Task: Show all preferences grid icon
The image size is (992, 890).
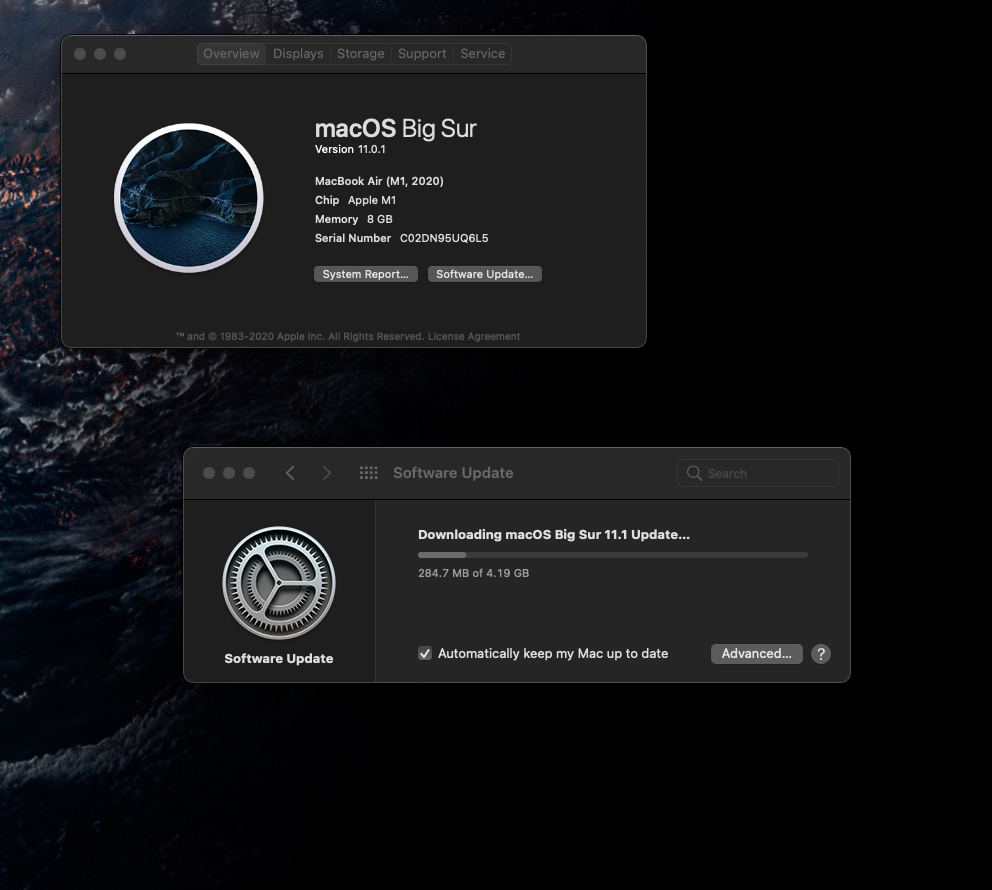Action: (x=368, y=473)
